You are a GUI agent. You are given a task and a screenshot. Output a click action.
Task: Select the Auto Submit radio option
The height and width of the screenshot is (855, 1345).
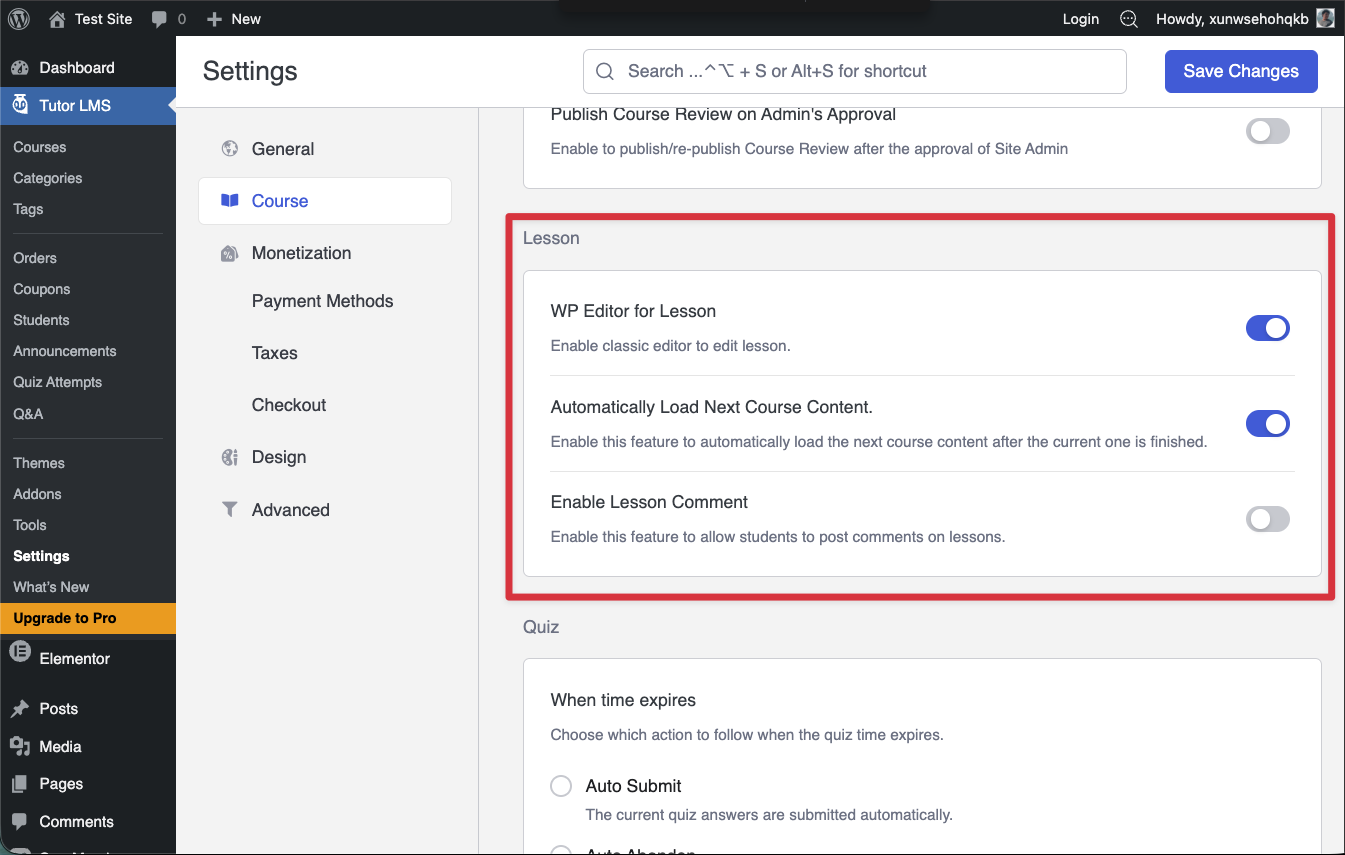tap(562, 786)
